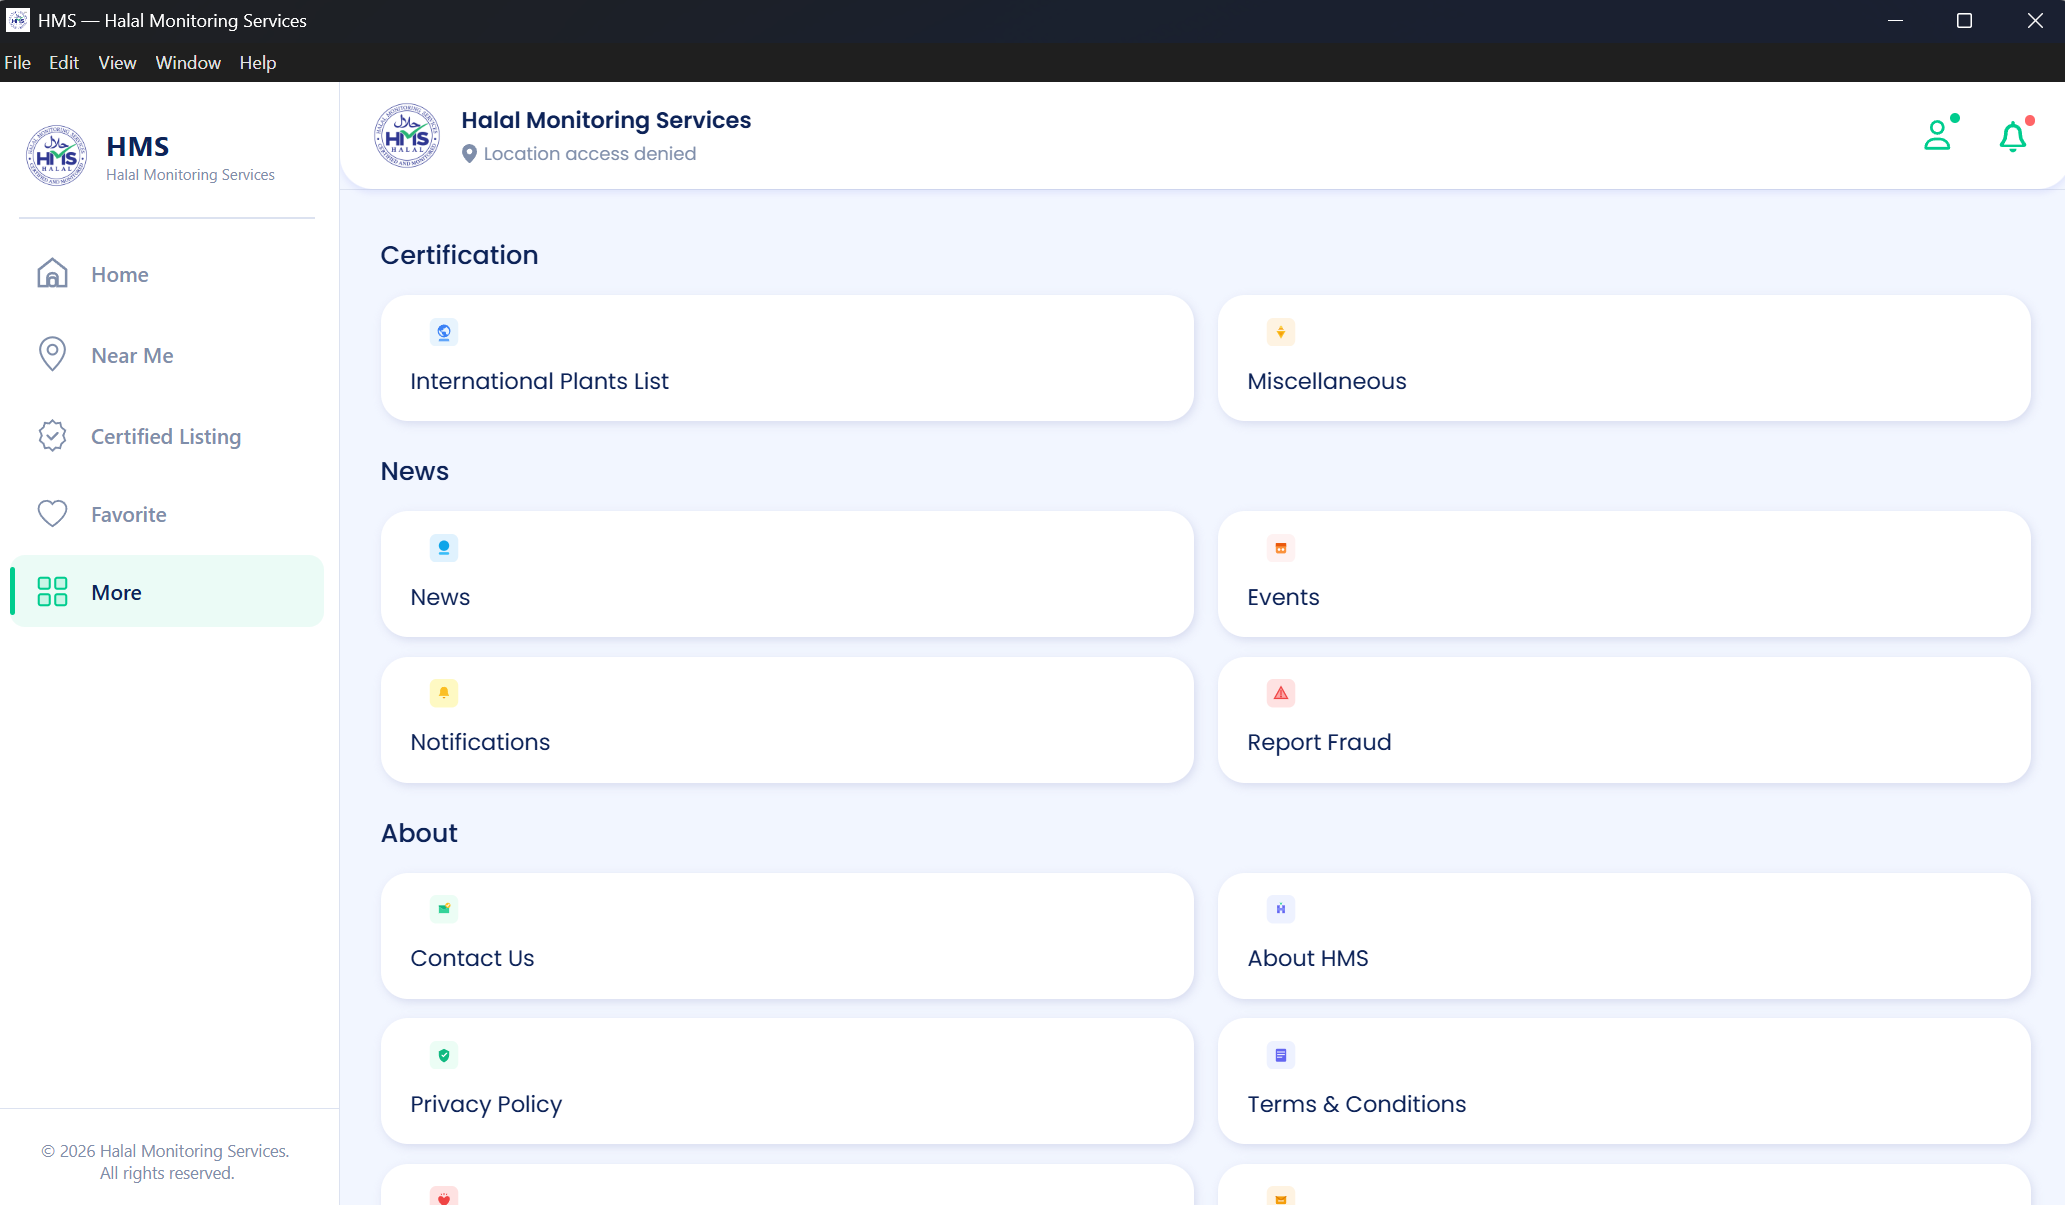The image size is (2065, 1205).
Task: Open the Terms & Conditions card
Action: [1624, 1081]
